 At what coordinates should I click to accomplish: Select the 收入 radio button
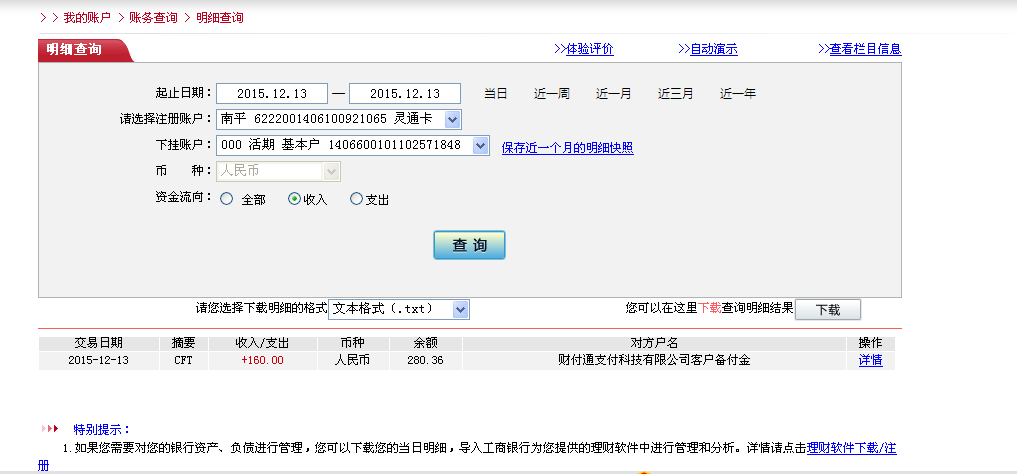[294, 199]
